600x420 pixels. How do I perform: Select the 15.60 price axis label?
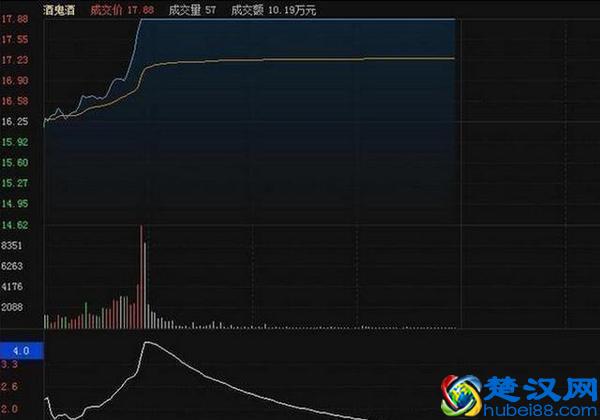(15, 163)
